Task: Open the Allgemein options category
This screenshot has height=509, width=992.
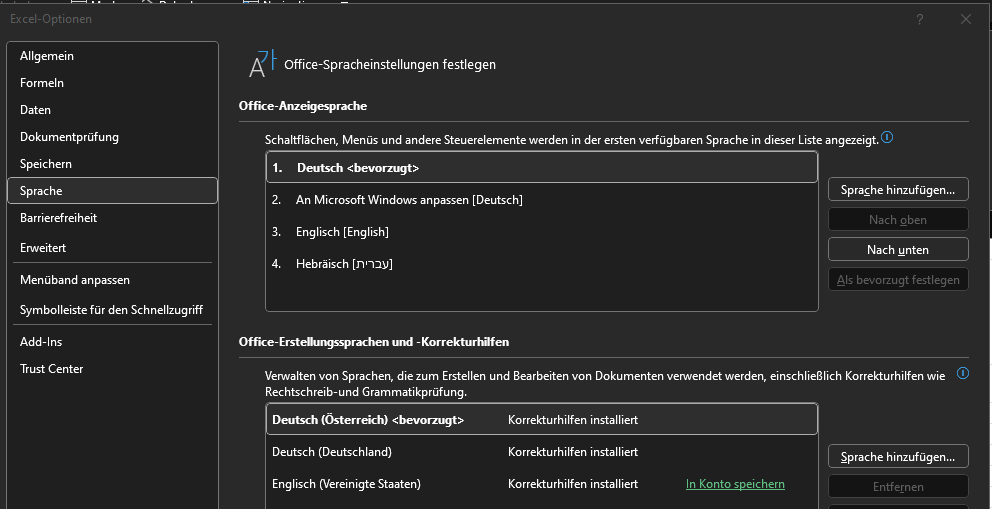Action: click(x=112, y=56)
